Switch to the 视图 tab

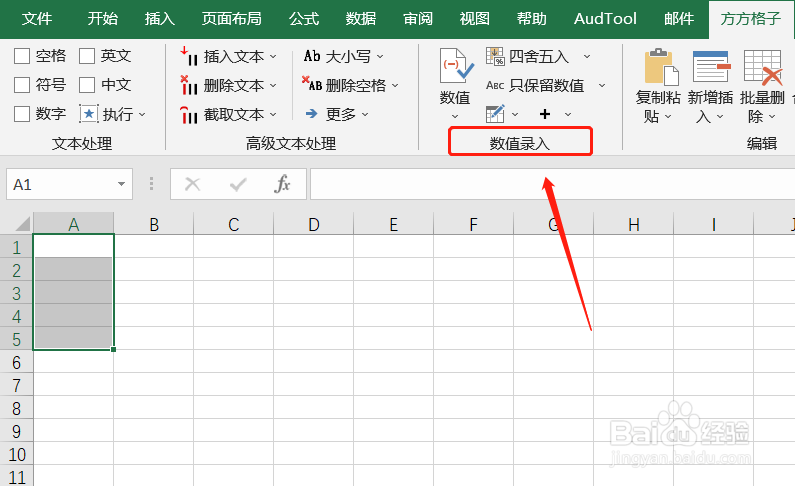click(475, 19)
